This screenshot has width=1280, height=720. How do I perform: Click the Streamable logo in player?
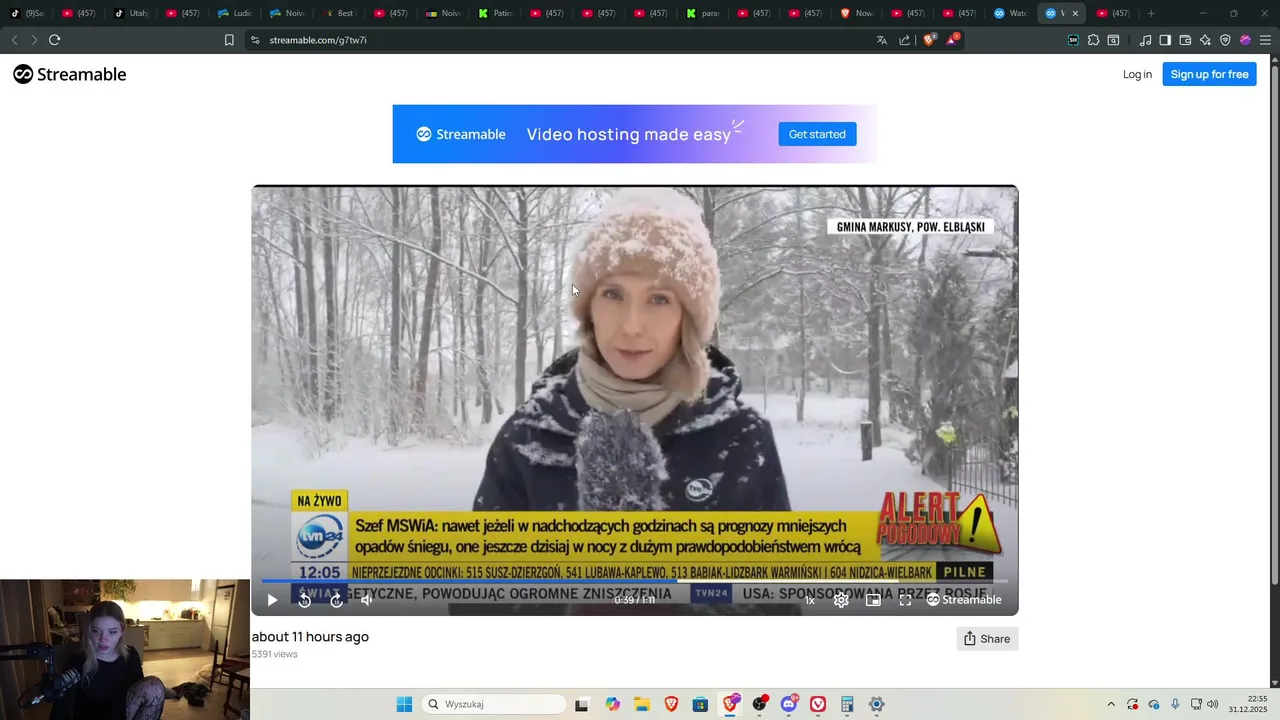click(964, 600)
